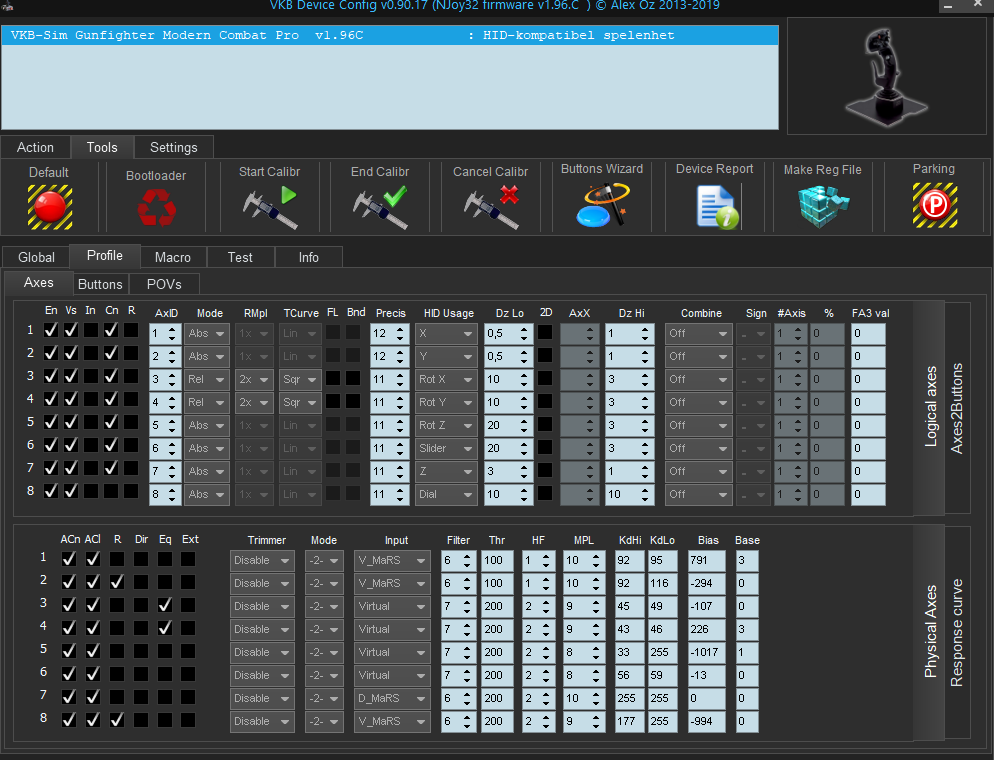994x760 pixels.
Task: Click Bias field showing 791
Action: coord(706,560)
